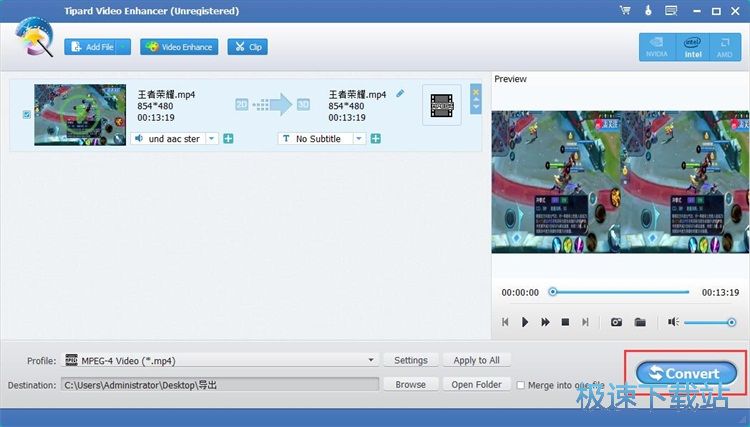Move the file up in the list

click(x=475, y=99)
